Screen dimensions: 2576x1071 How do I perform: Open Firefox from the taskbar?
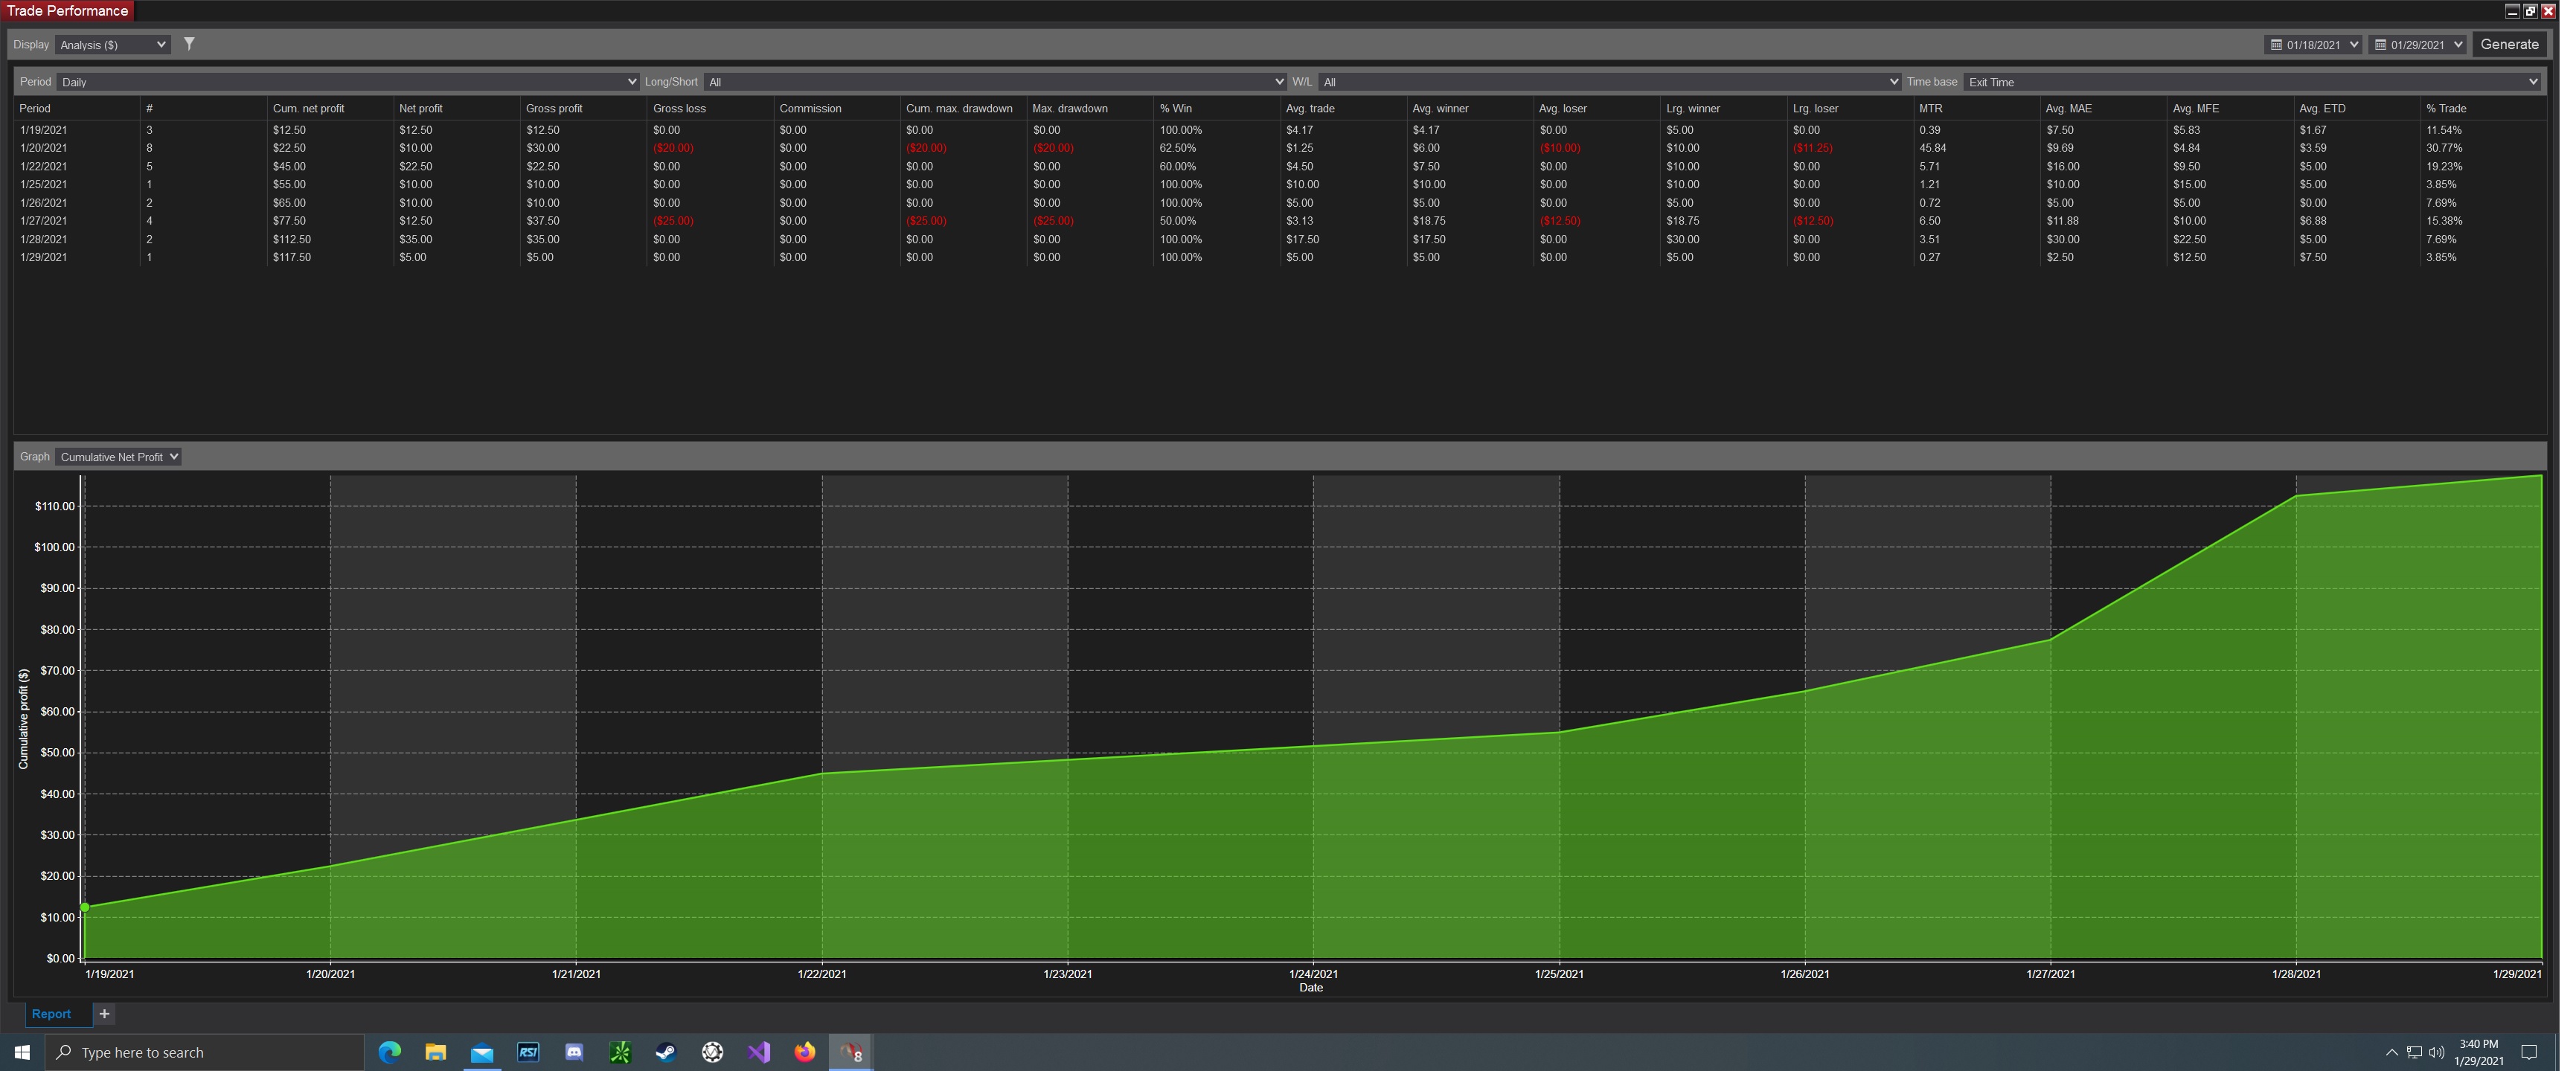click(x=805, y=1052)
